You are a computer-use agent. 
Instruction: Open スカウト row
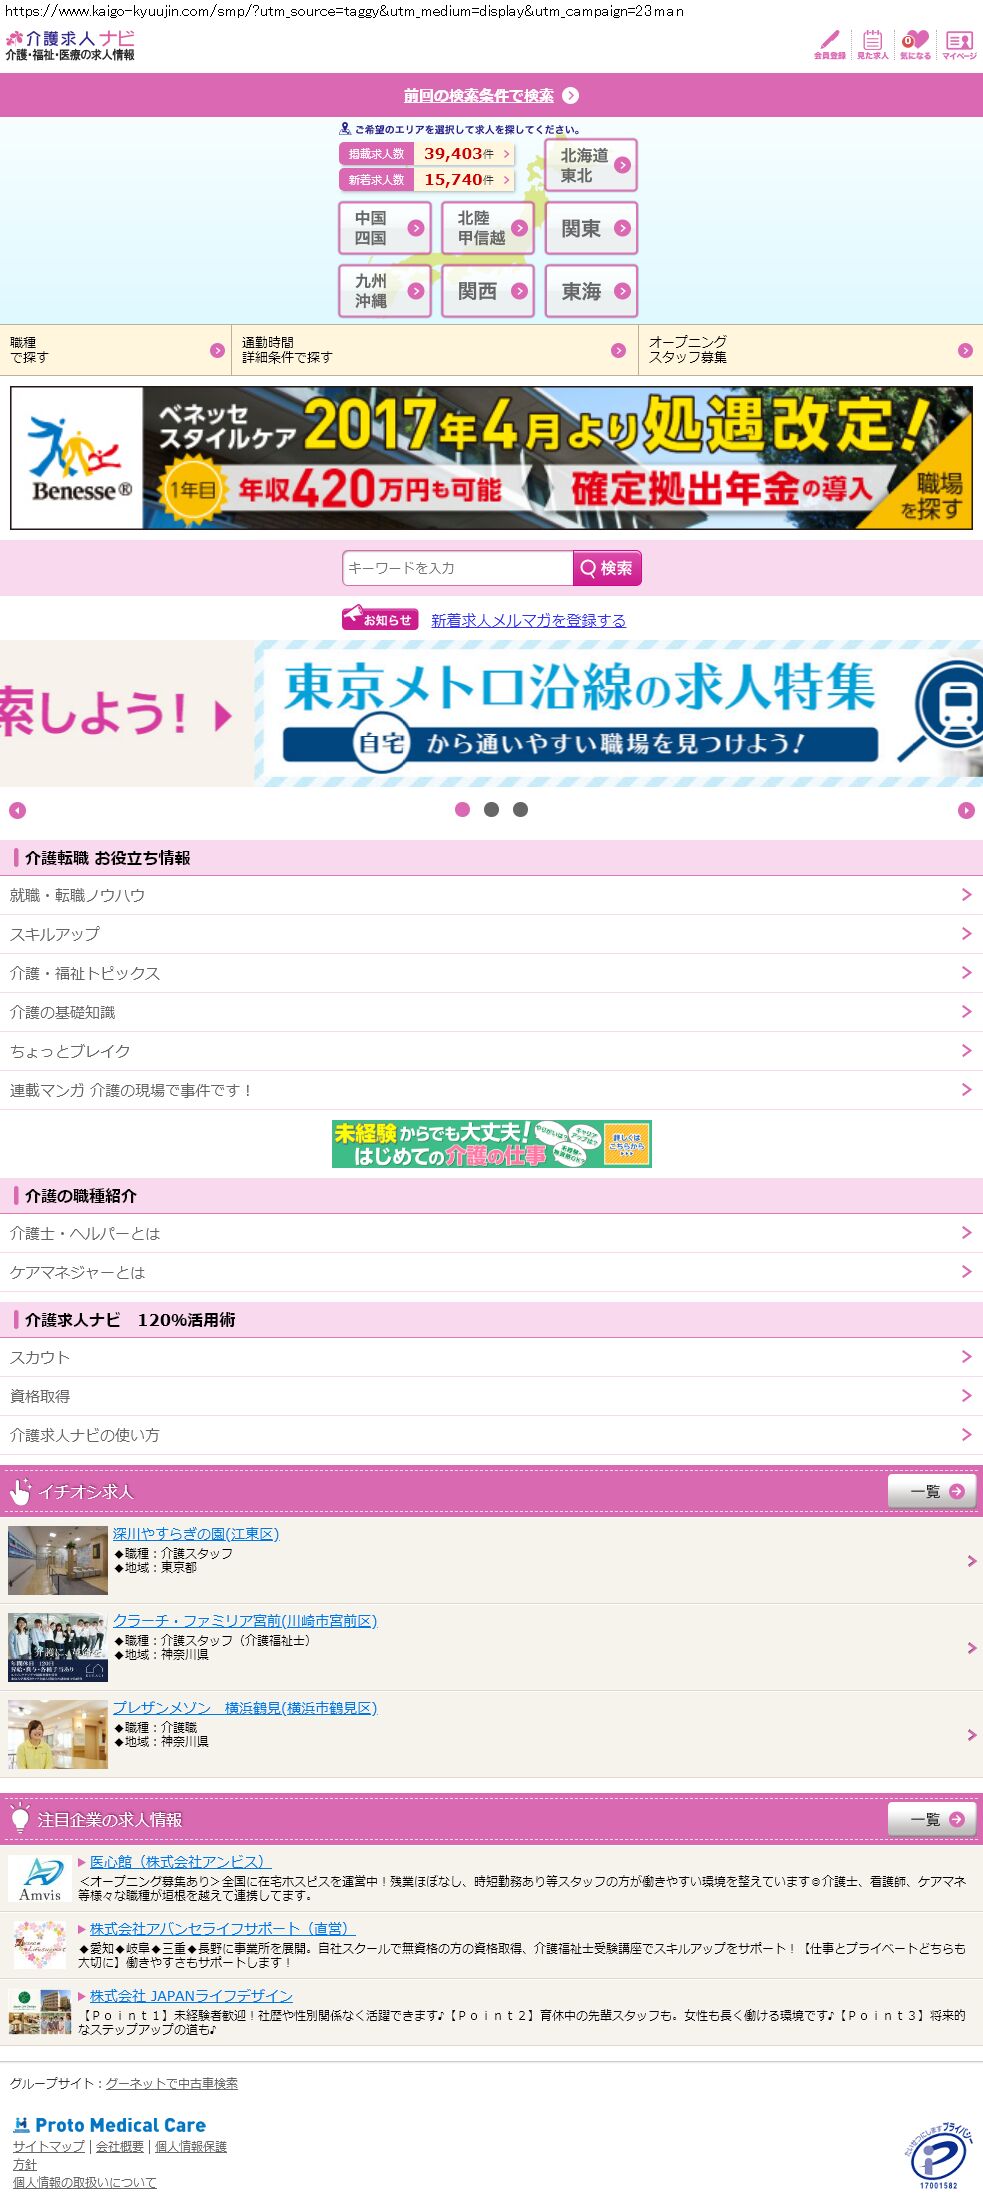[491, 1357]
